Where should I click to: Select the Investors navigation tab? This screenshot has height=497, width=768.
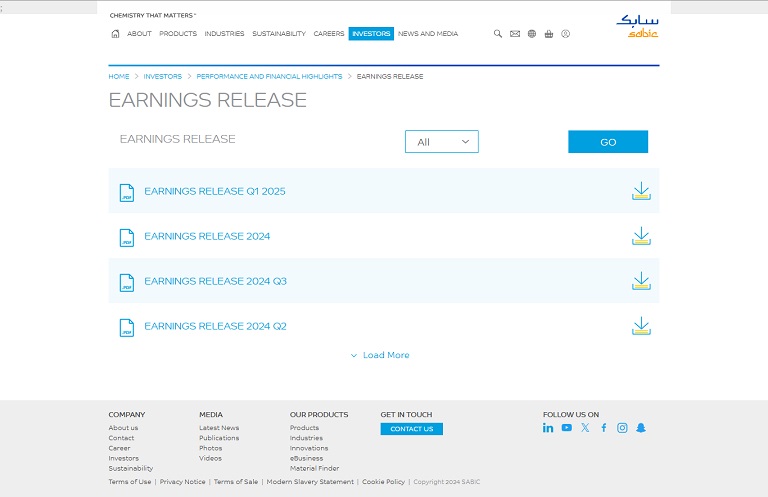click(x=371, y=34)
